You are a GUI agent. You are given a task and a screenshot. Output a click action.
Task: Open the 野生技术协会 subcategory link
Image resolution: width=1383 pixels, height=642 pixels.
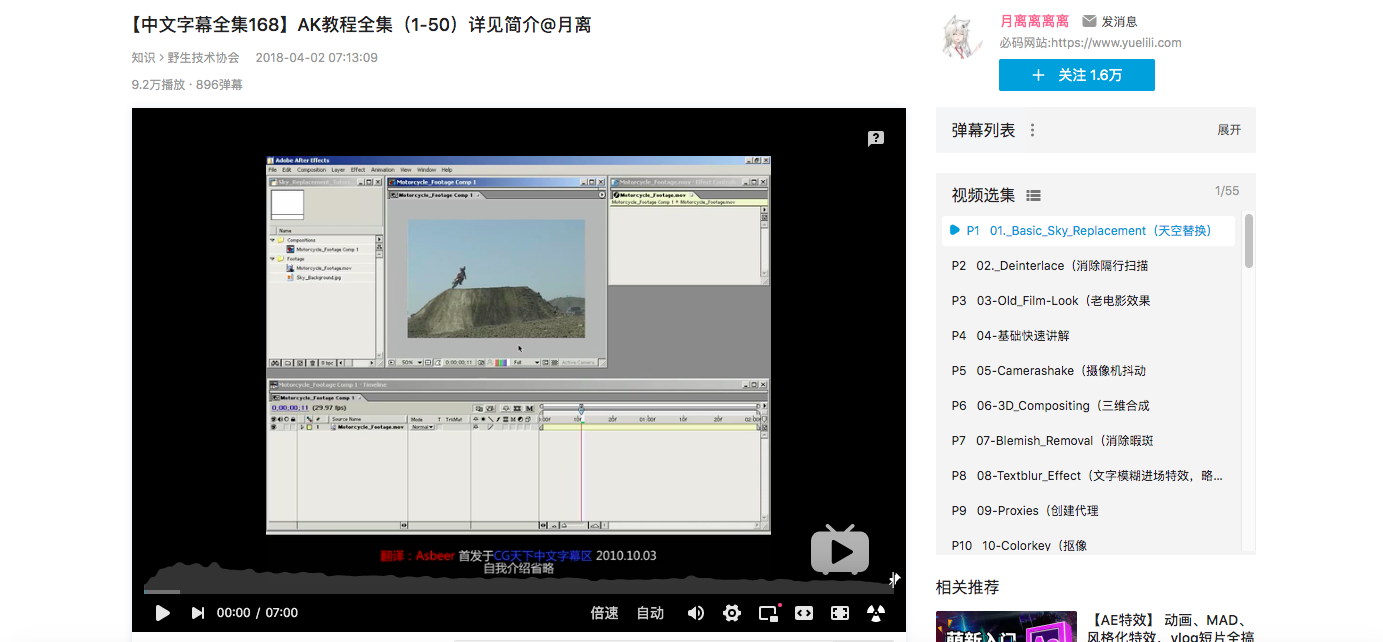click(x=204, y=58)
